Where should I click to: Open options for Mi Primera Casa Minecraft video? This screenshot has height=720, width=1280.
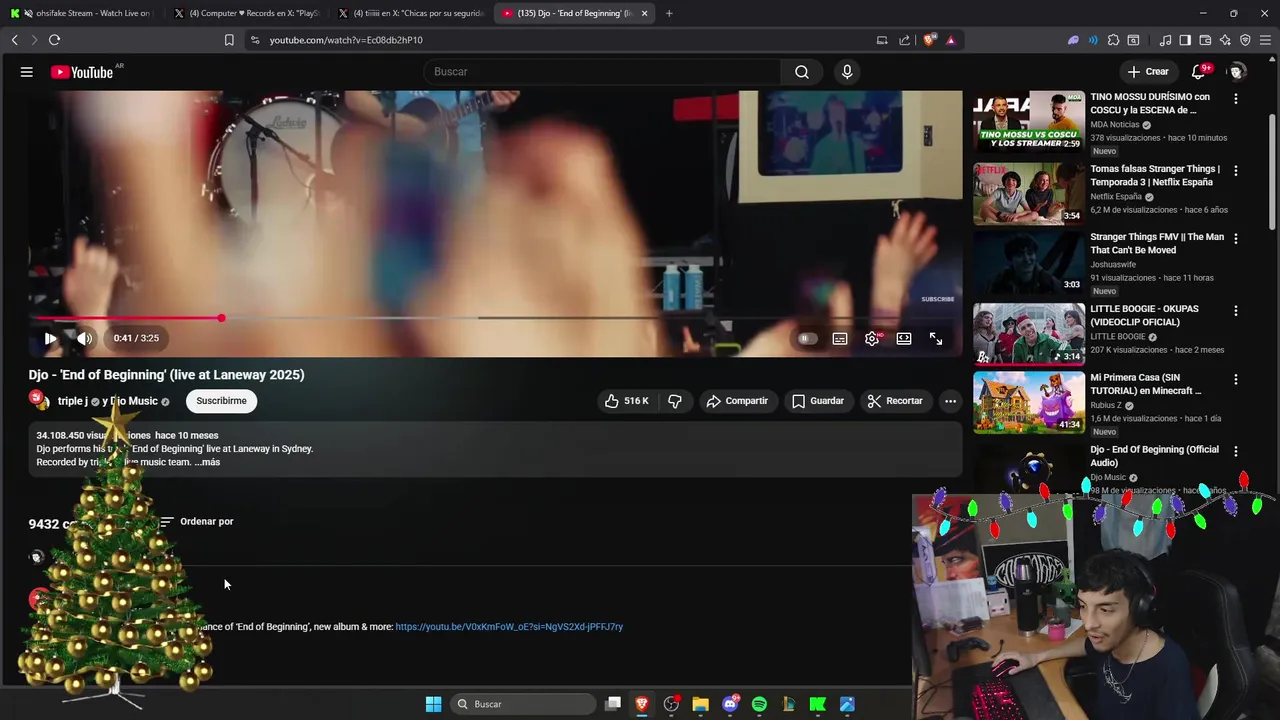coord(1235,380)
